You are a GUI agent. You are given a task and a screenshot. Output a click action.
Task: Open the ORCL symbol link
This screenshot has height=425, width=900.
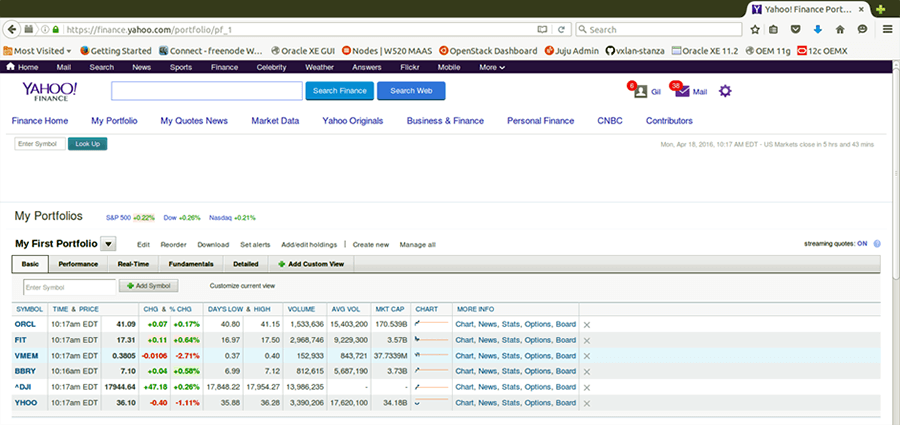(25, 324)
